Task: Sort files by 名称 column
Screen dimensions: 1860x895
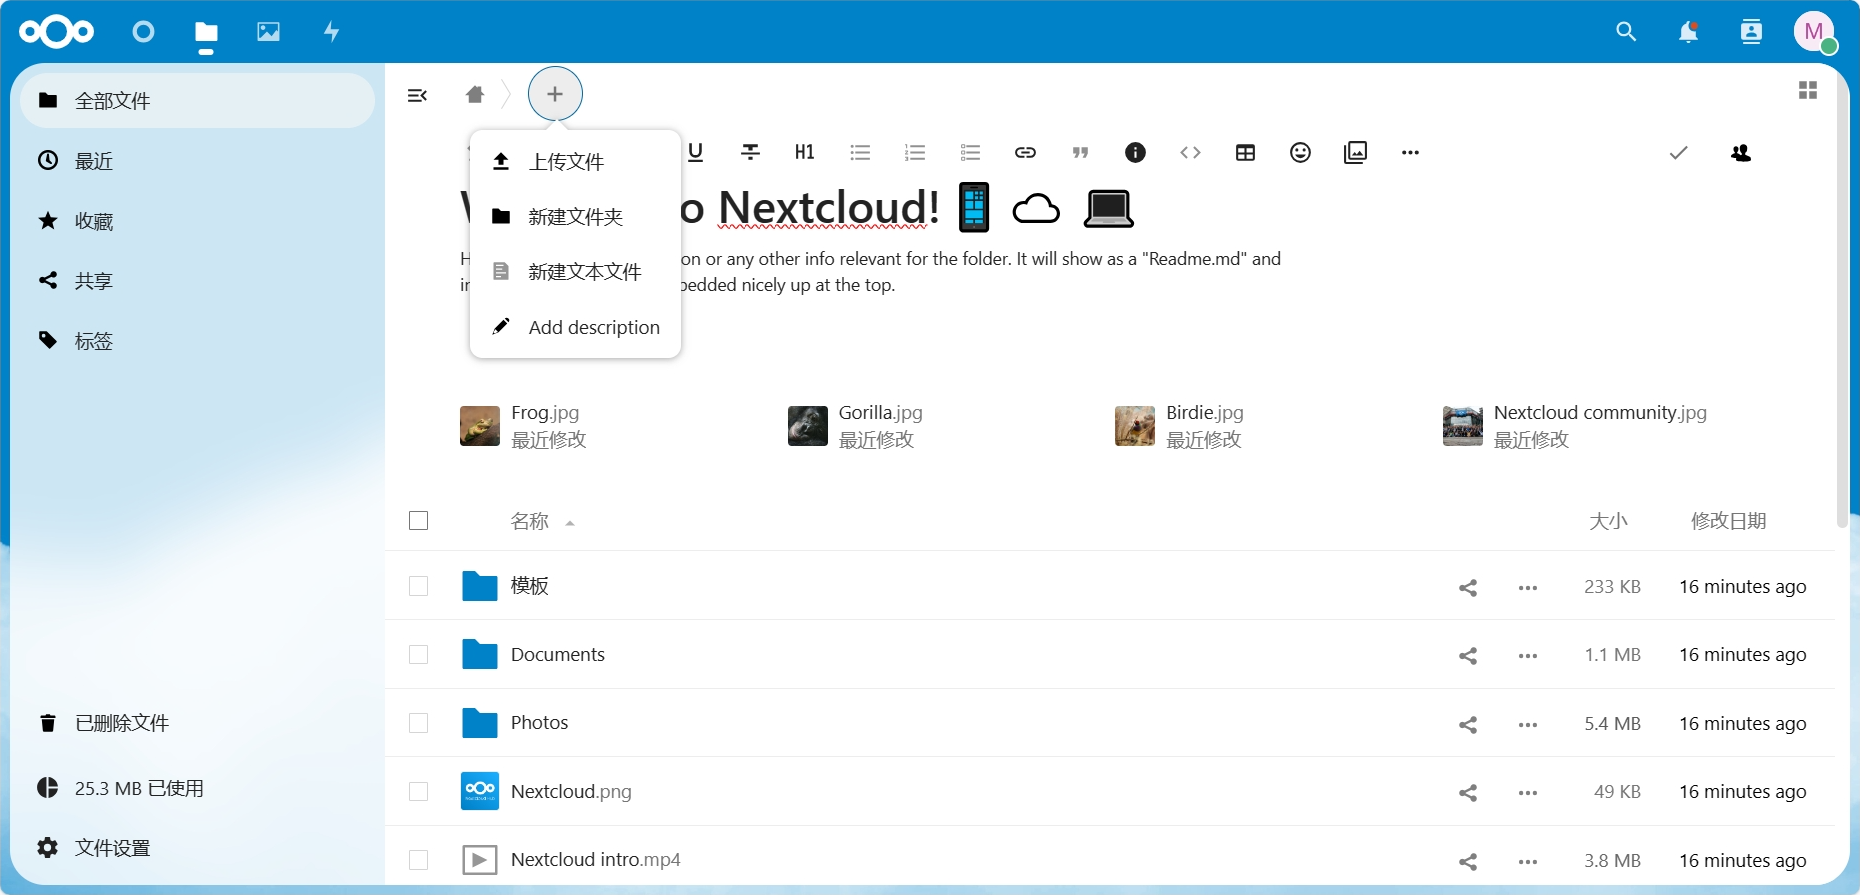Action: point(530,521)
